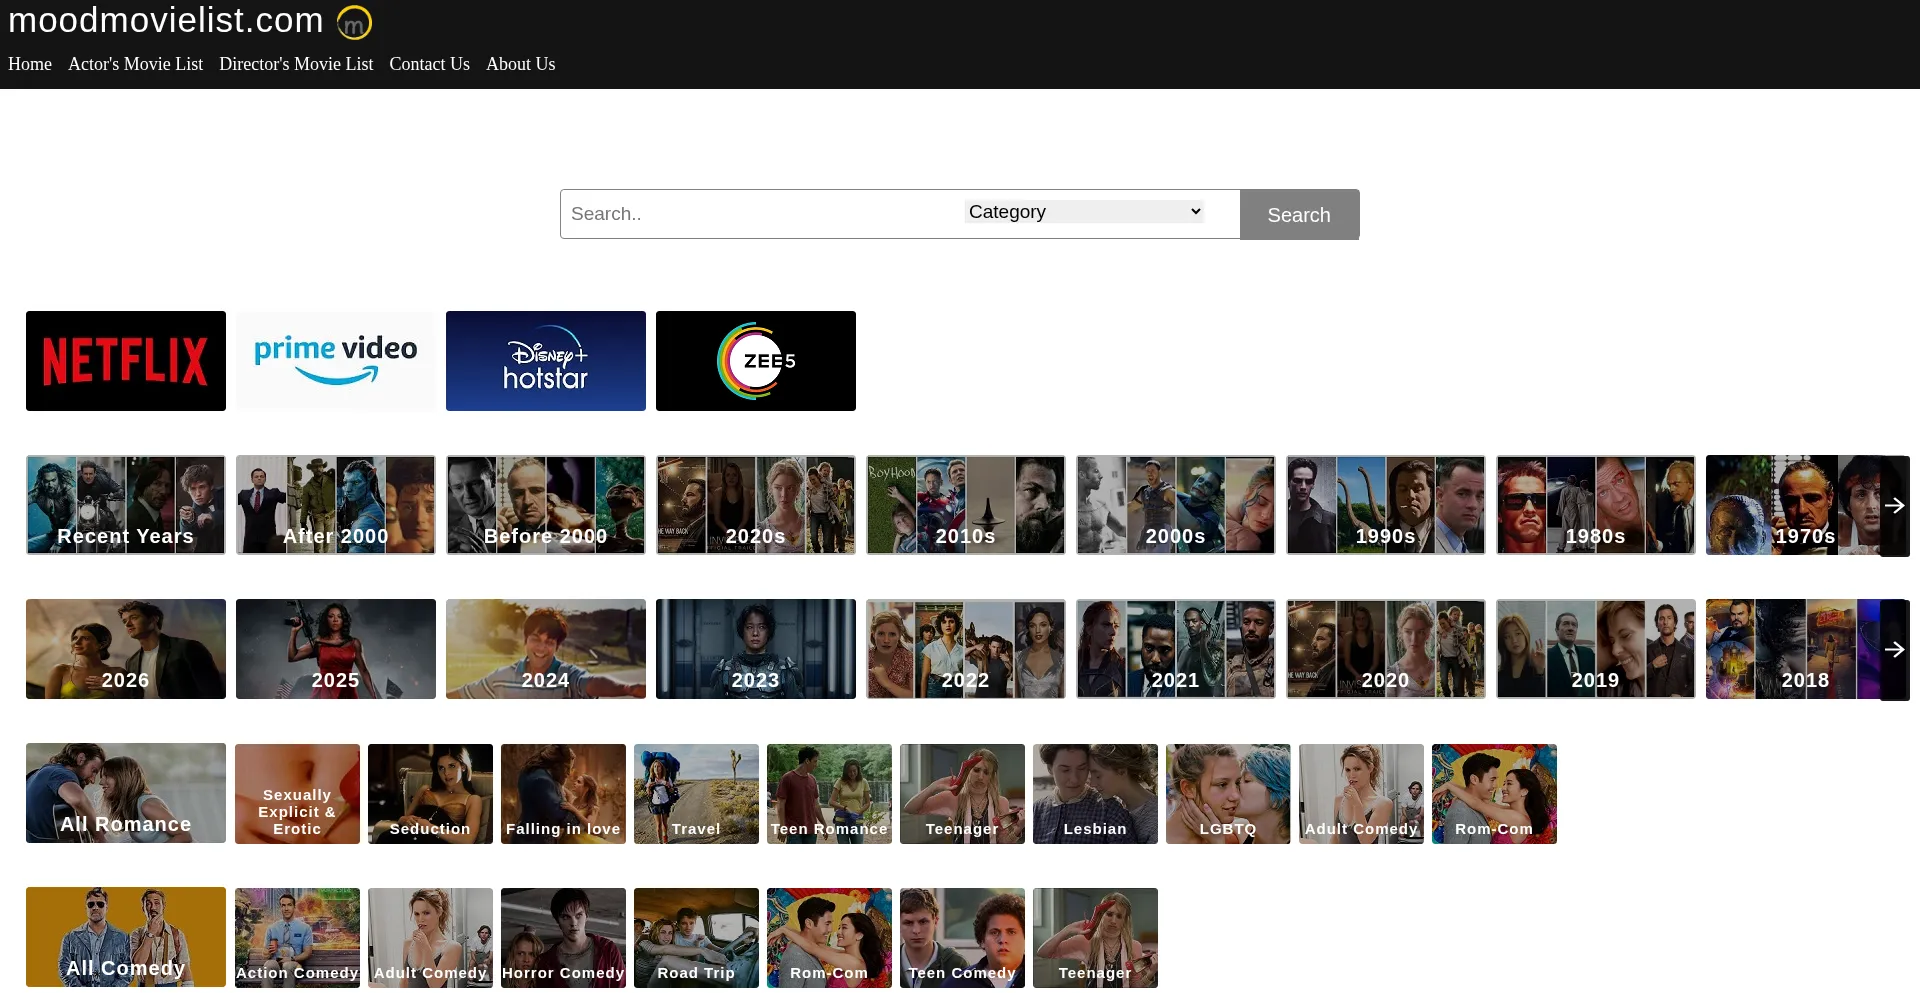Choose the Road Trip tile
The image size is (1920, 993).
[x=696, y=938]
